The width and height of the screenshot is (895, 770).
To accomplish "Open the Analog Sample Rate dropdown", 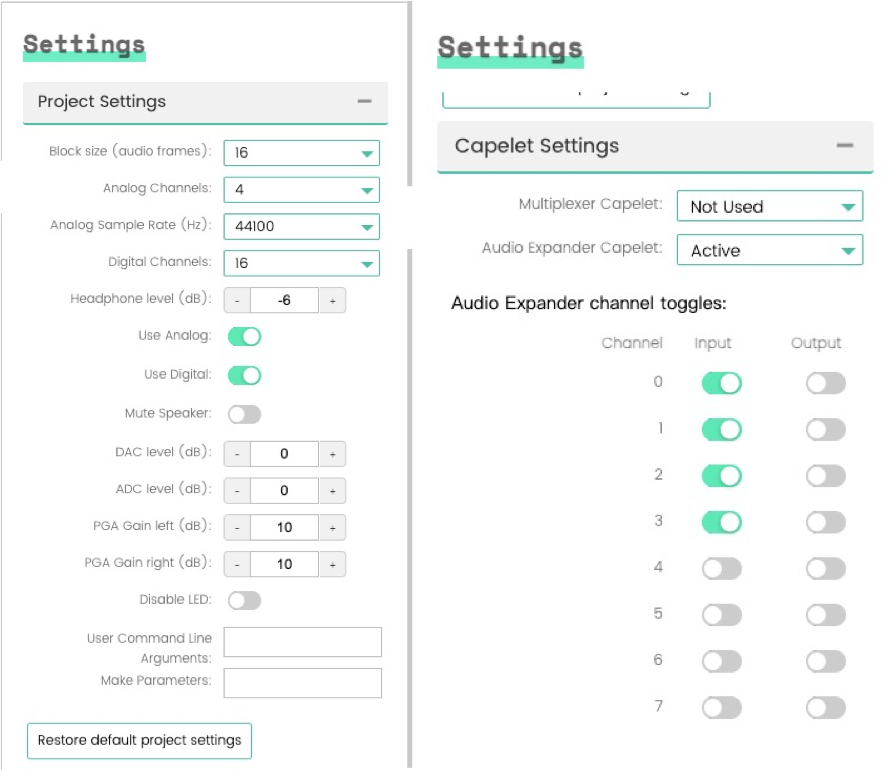I will click(x=301, y=227).
